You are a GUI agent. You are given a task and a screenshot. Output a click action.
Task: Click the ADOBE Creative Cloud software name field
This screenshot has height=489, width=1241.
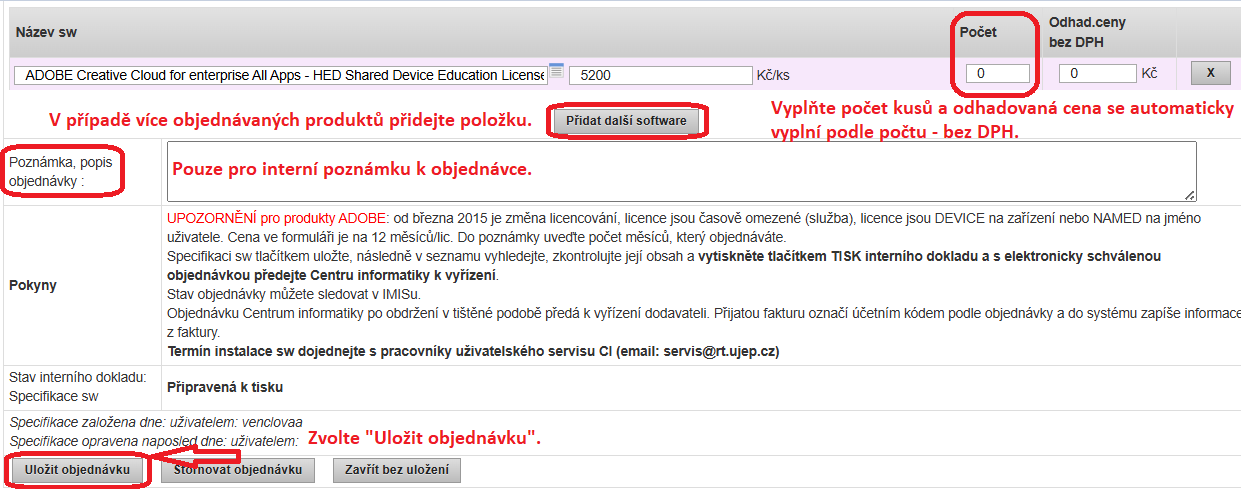(280, 75)
